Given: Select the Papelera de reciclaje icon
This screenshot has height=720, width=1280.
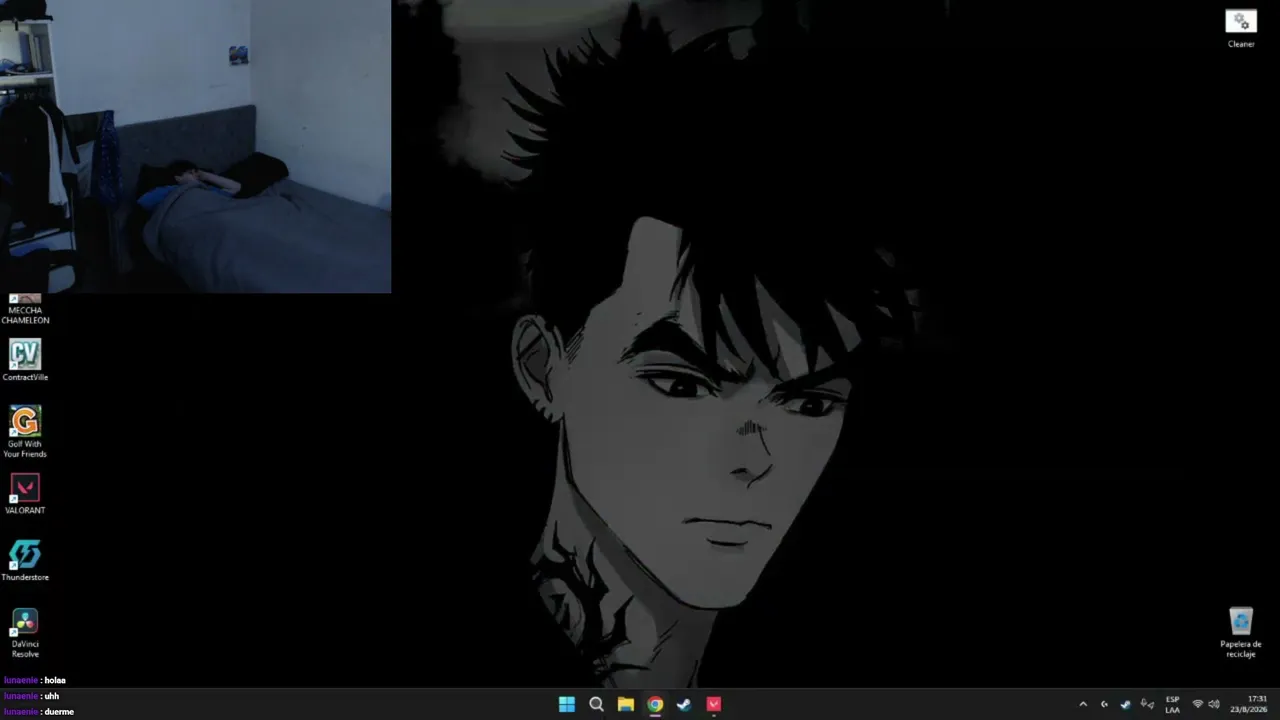Looking at the screenshot, I should (x=1241, y=632).
